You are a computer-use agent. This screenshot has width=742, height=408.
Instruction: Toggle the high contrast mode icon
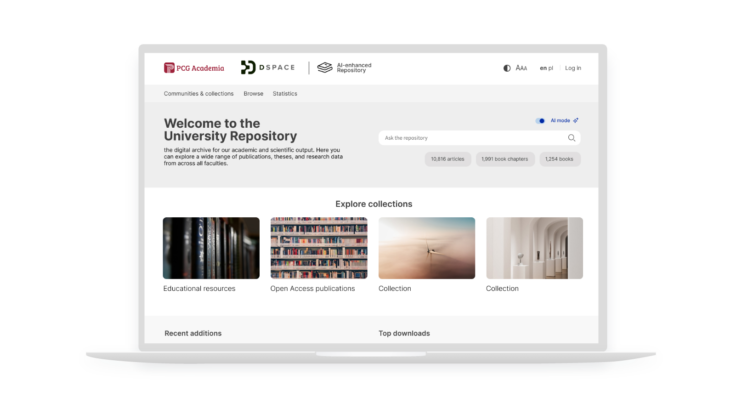click(x=507, y=68)
